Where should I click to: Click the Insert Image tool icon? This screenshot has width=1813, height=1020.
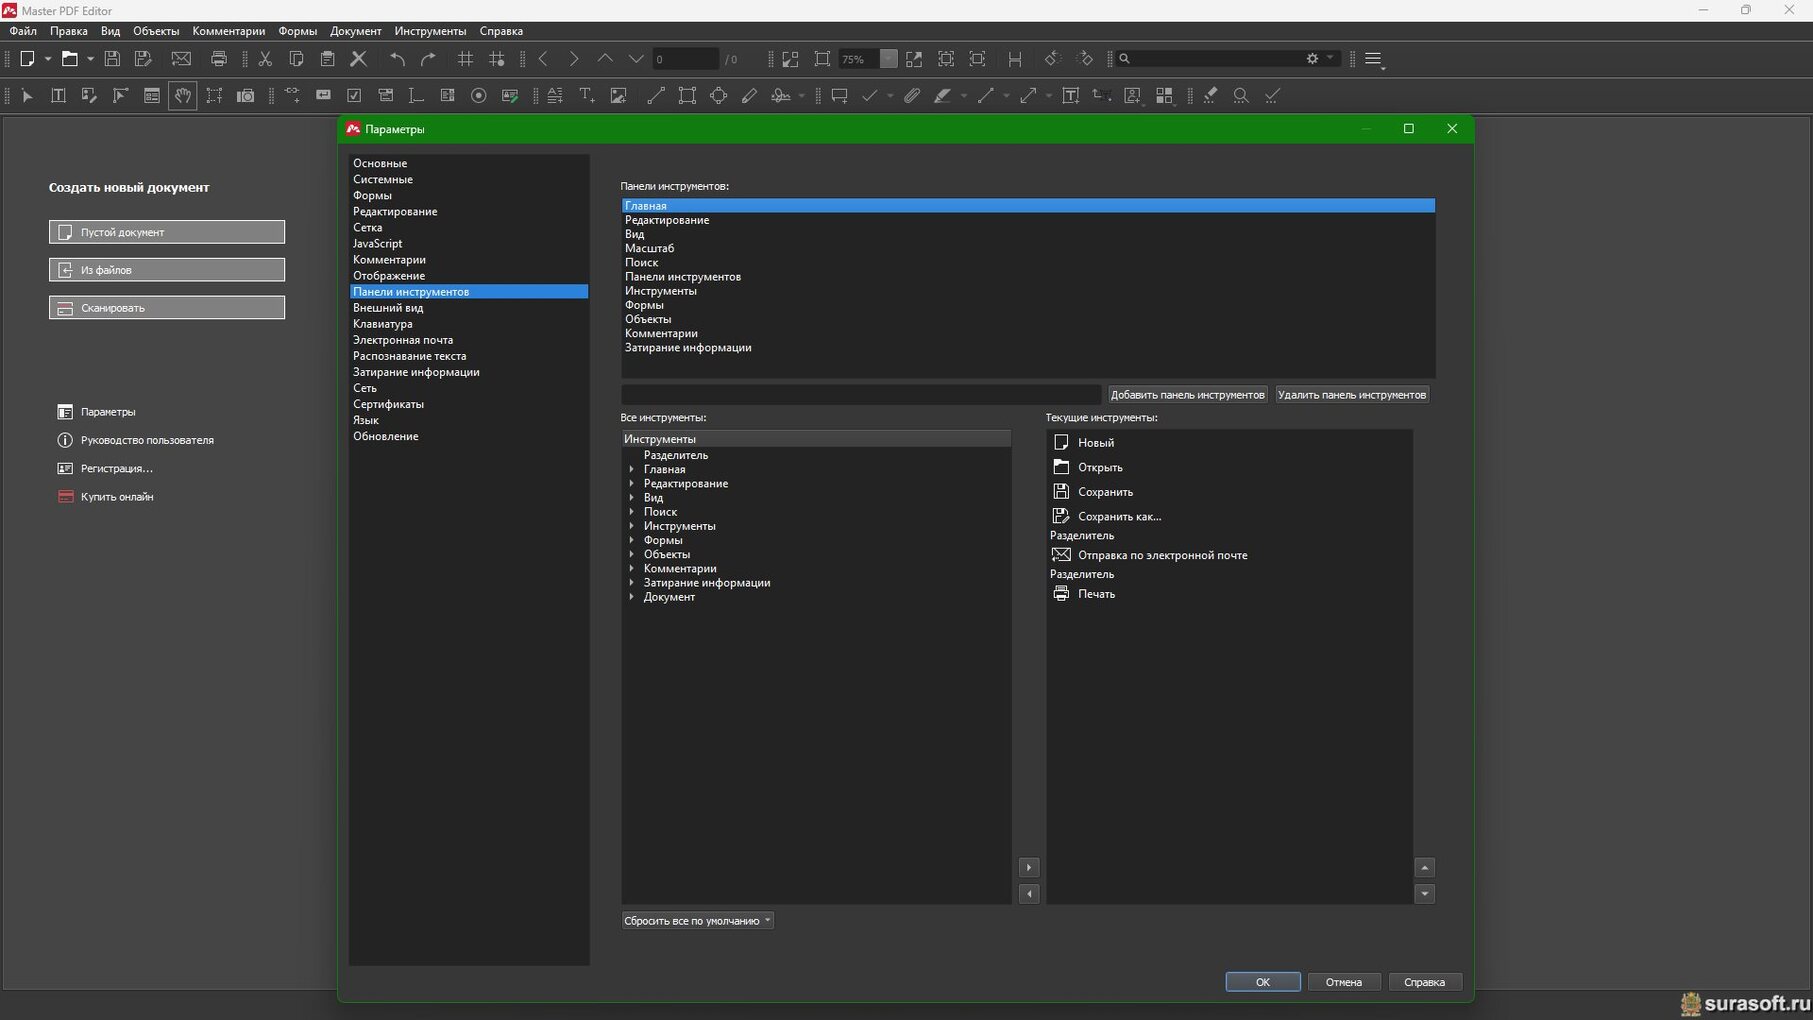(x=618, y=96)
